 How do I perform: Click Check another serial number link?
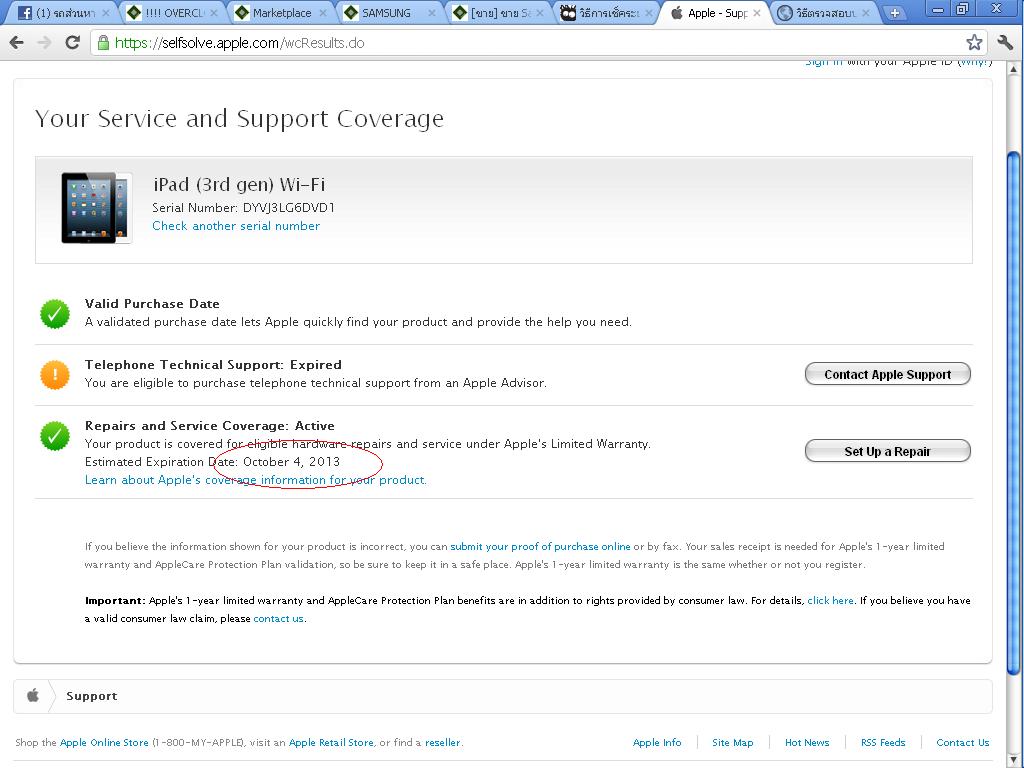coord(236,226)
